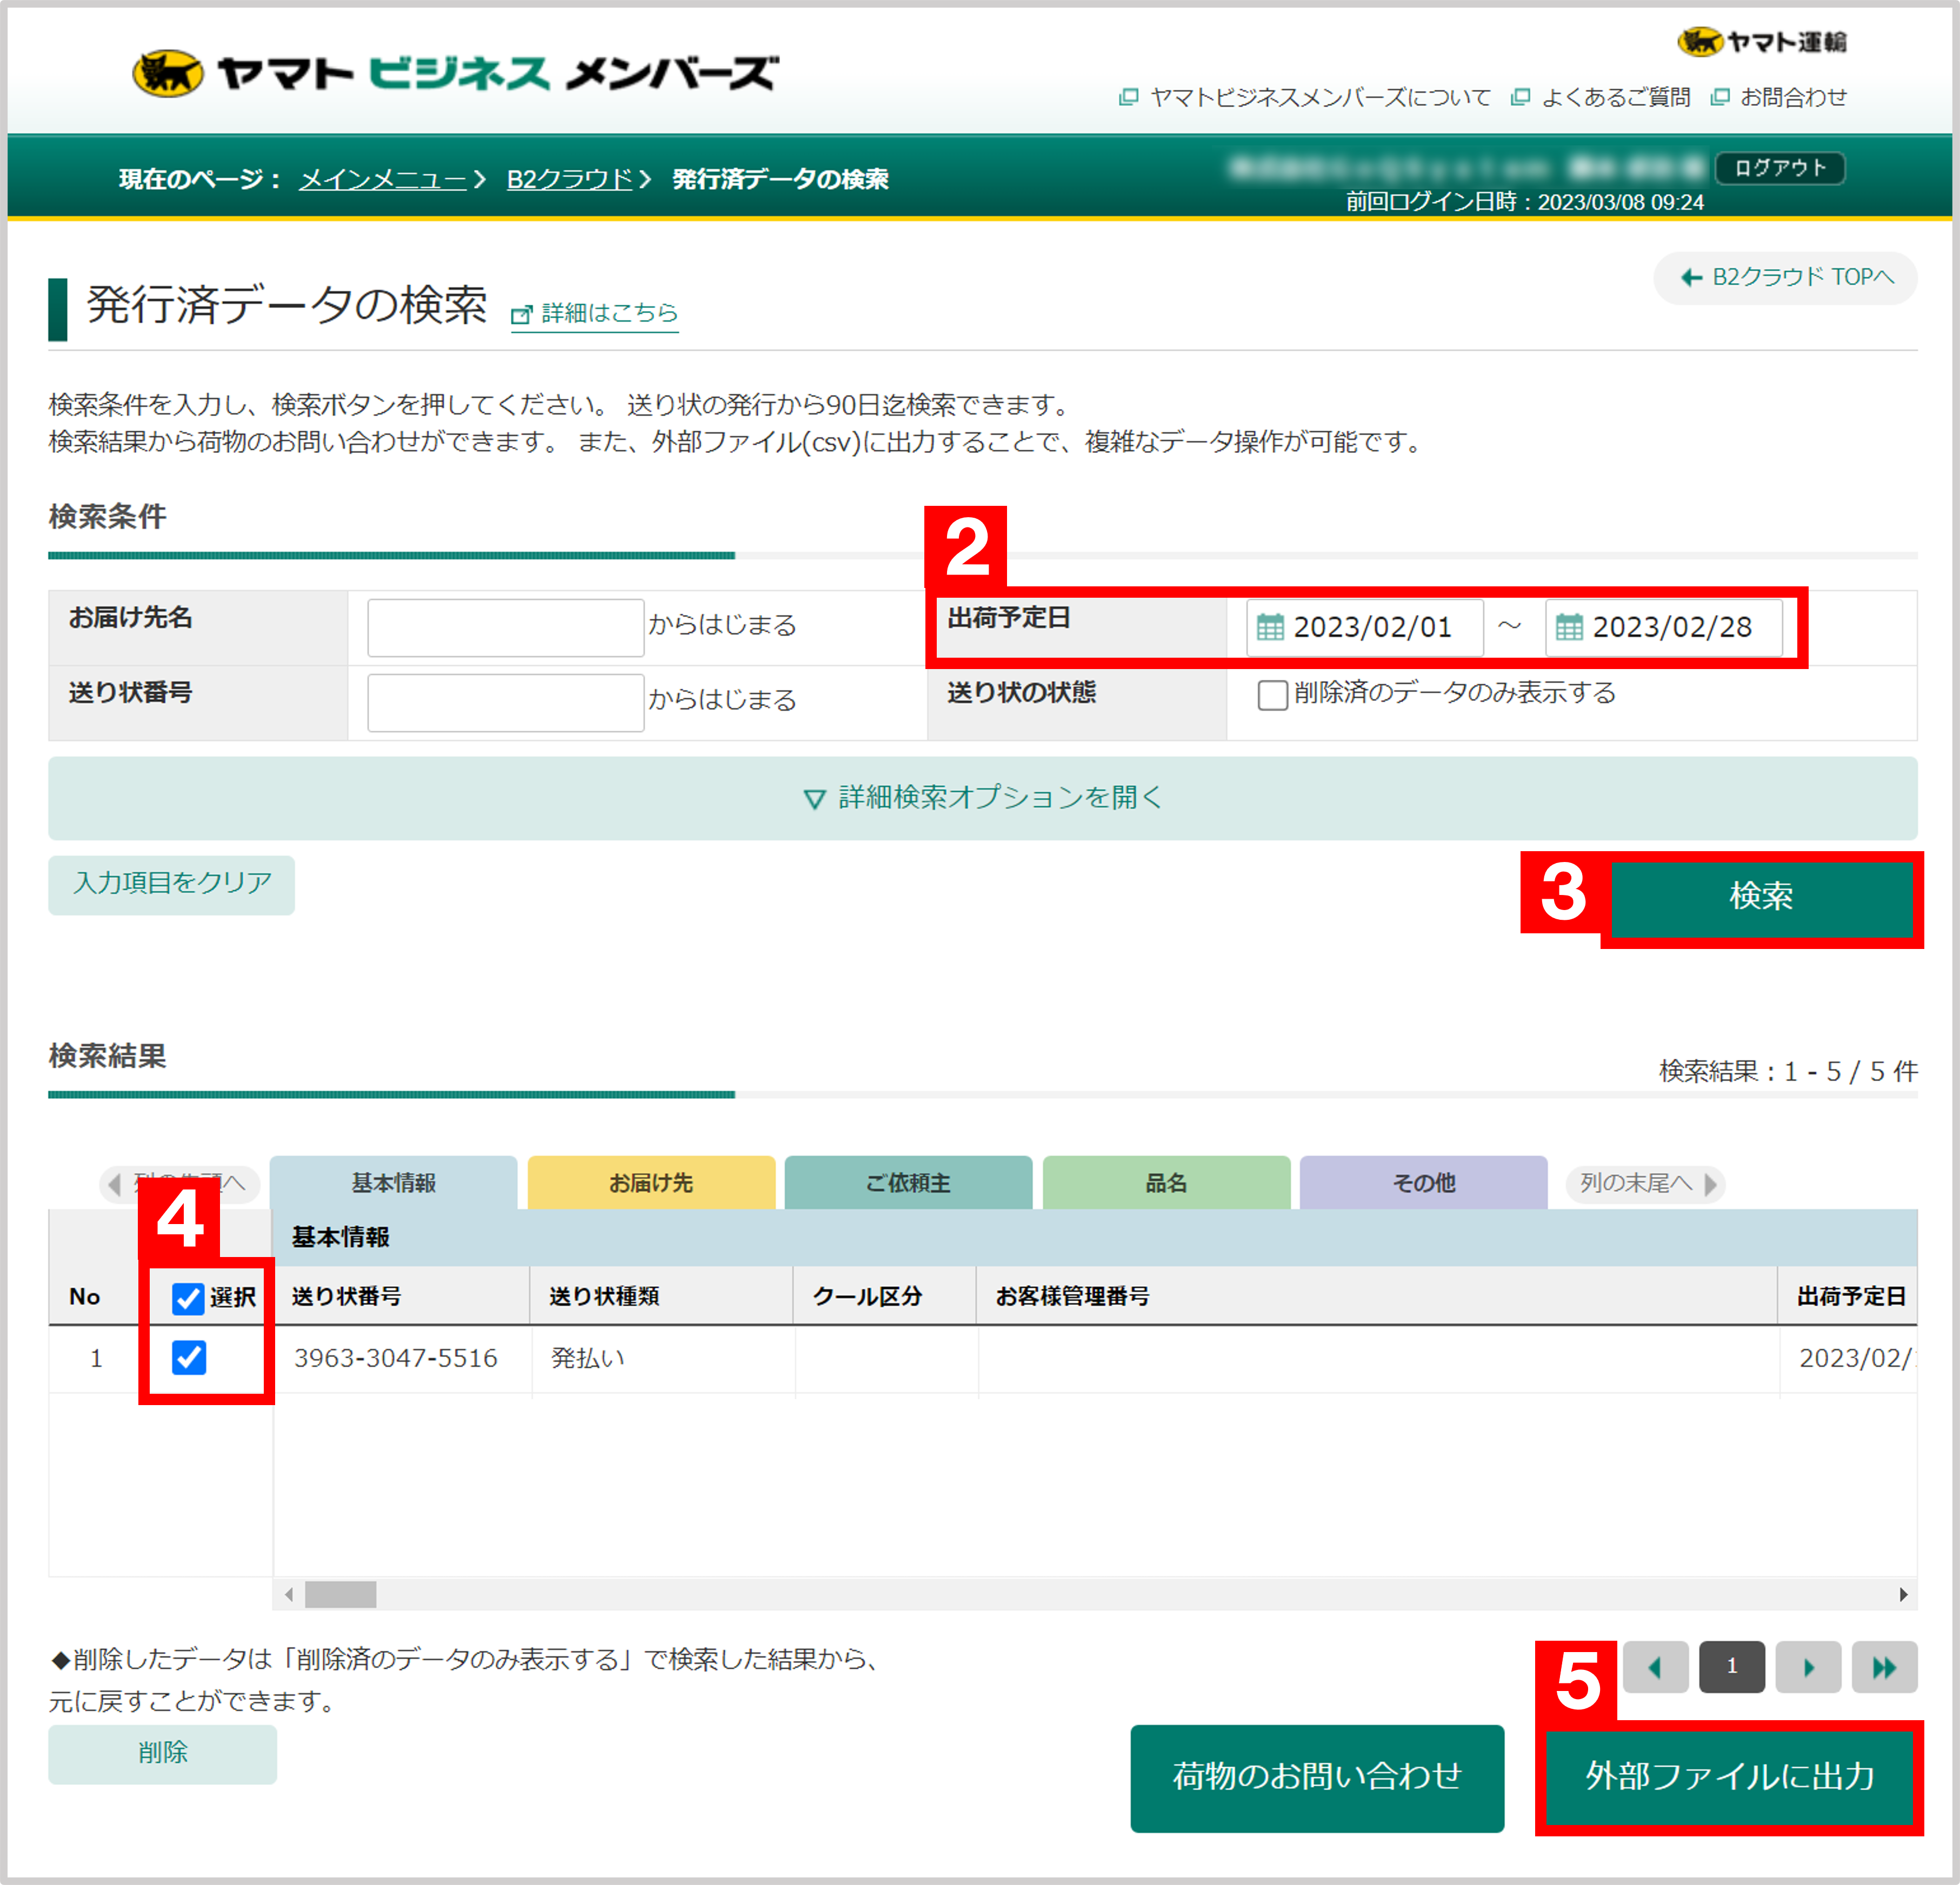Click the 送り状番号 input field
The width and height of the screenshot is (1960, 1885).
[505, 702]
